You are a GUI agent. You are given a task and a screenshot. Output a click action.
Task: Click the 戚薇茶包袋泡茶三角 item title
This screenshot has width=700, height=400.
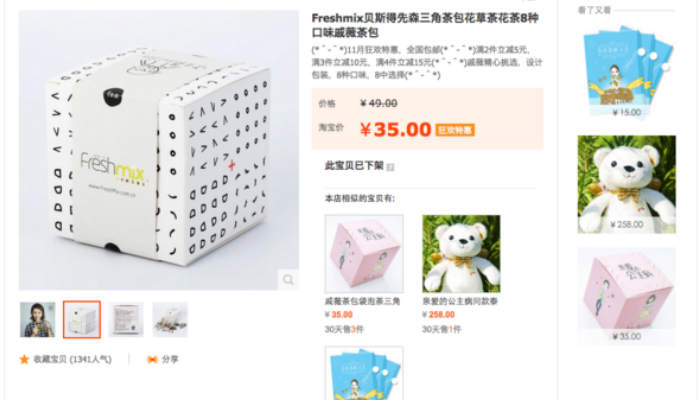pyautogui.click(x=362, y=301)
